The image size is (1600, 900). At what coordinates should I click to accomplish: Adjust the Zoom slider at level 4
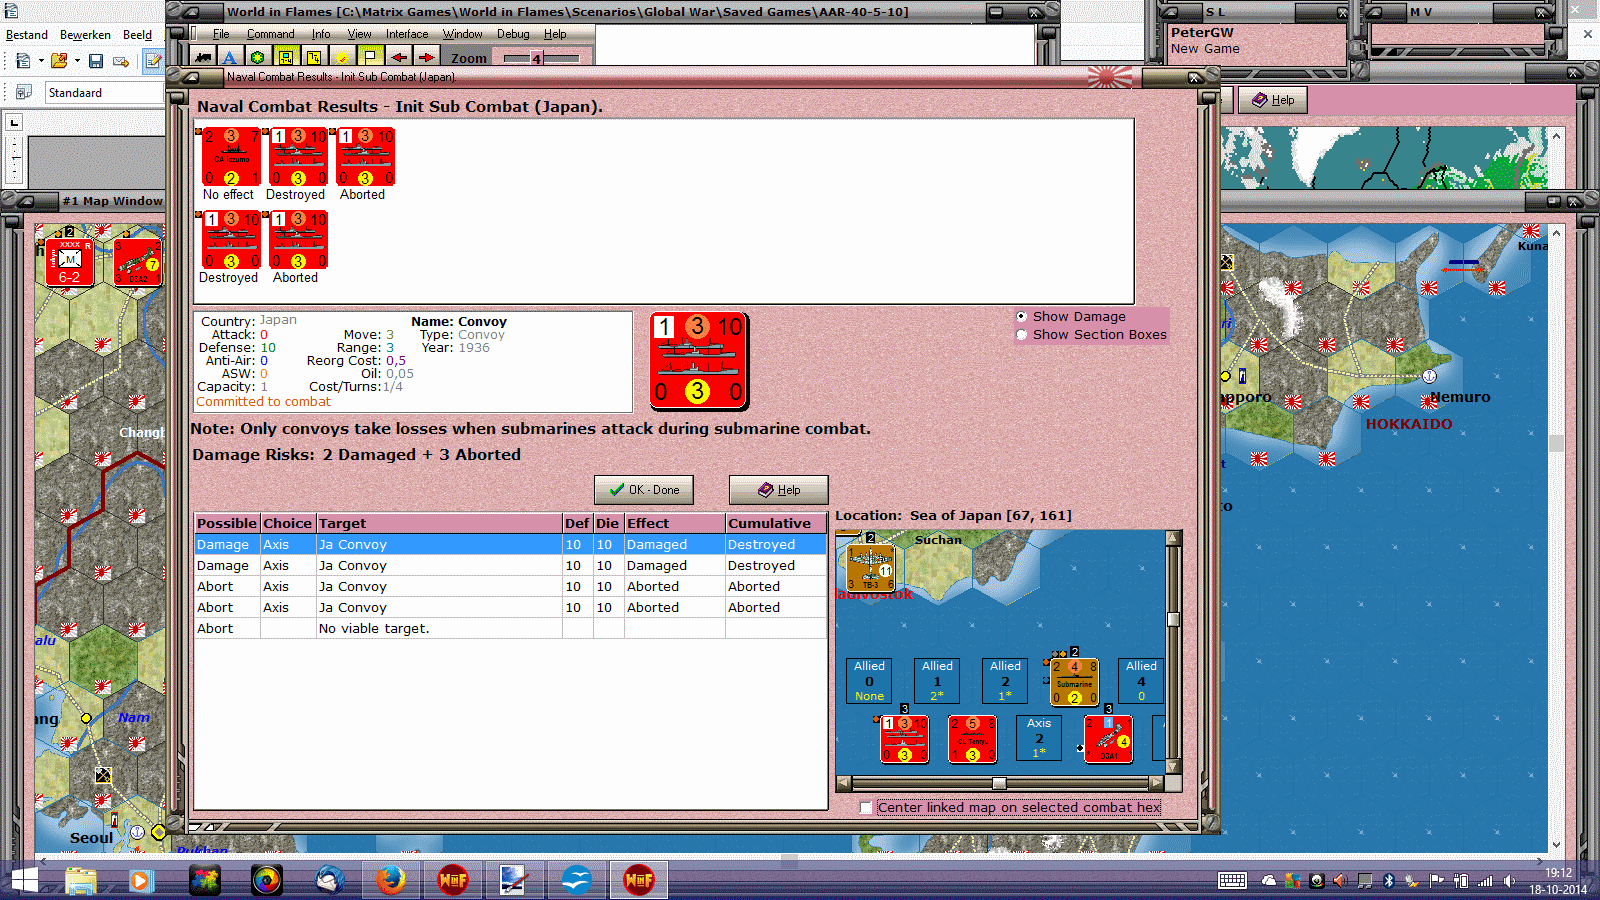[537, 58]
